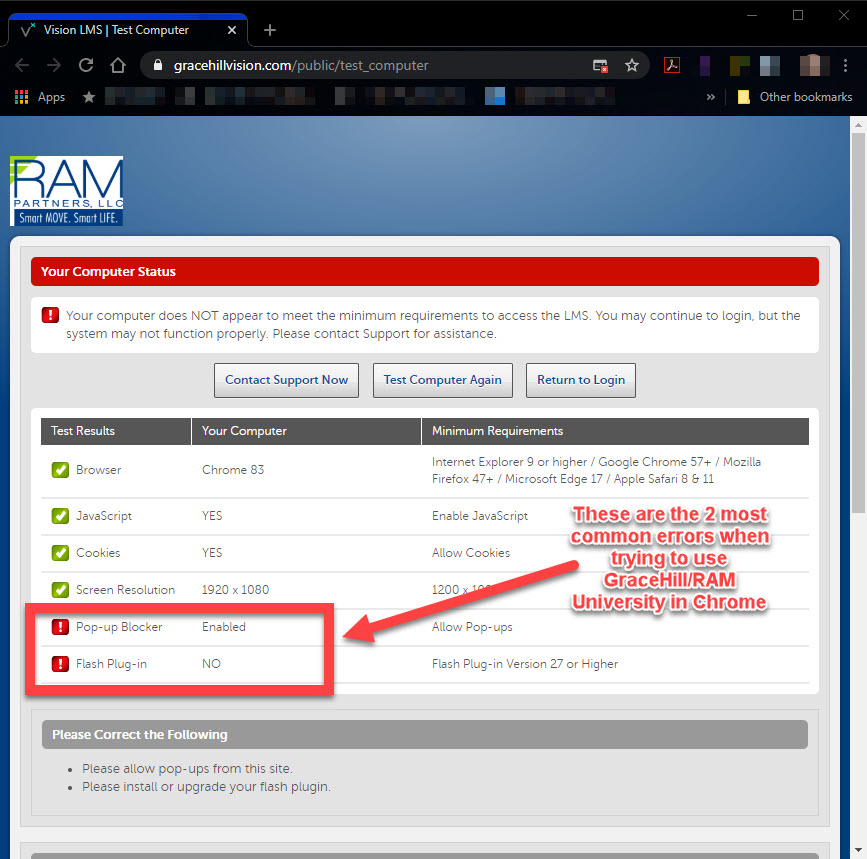This screenshot has height=859, width=867.
Task: Click red error icon for Pop-up Blocker
Action: 60,627
